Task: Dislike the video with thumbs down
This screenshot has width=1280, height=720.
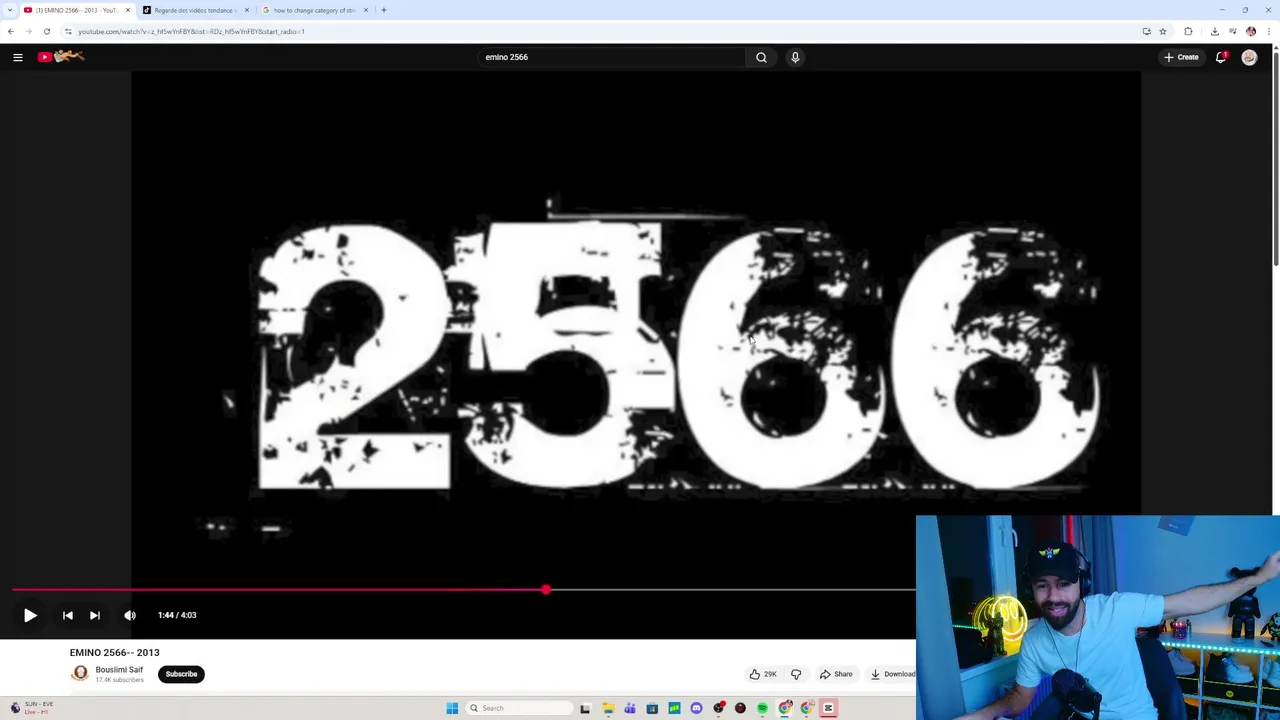Action: coord(796,674)
